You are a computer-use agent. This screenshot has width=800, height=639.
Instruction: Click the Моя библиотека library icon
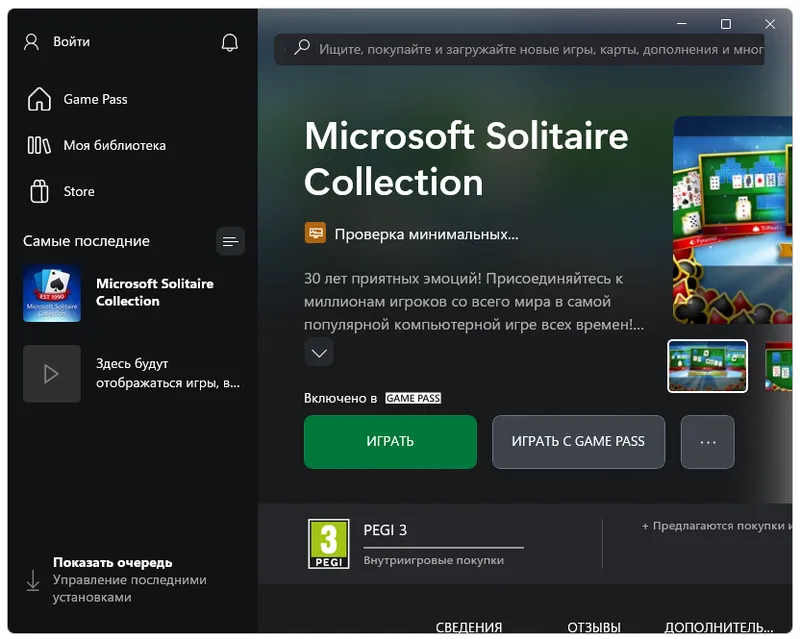(39, 145)
